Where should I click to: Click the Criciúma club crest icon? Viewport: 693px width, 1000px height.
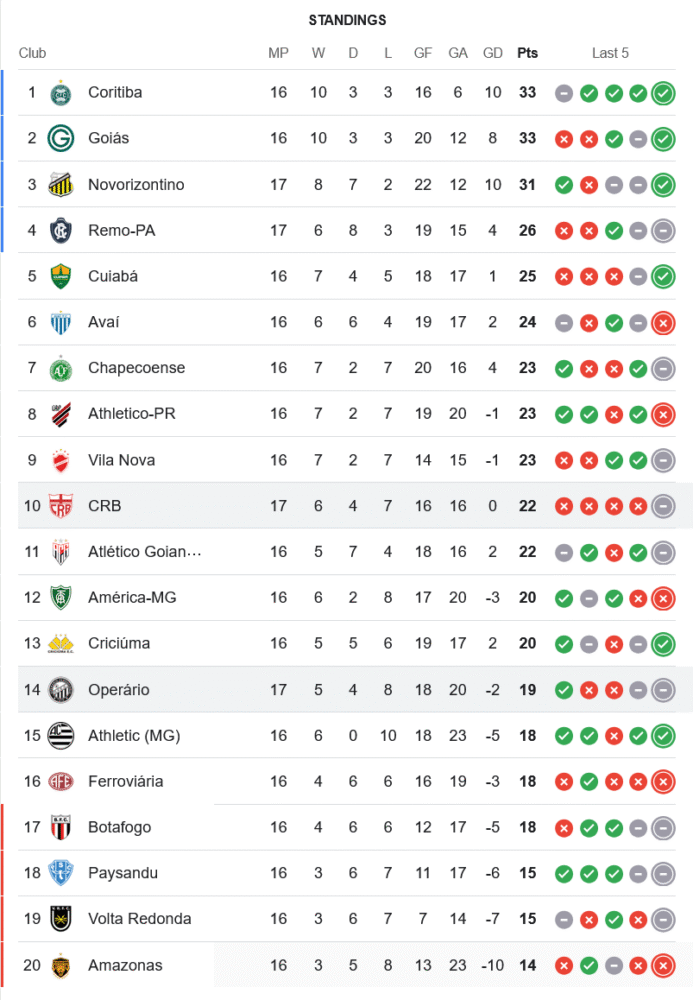(61, 644)
